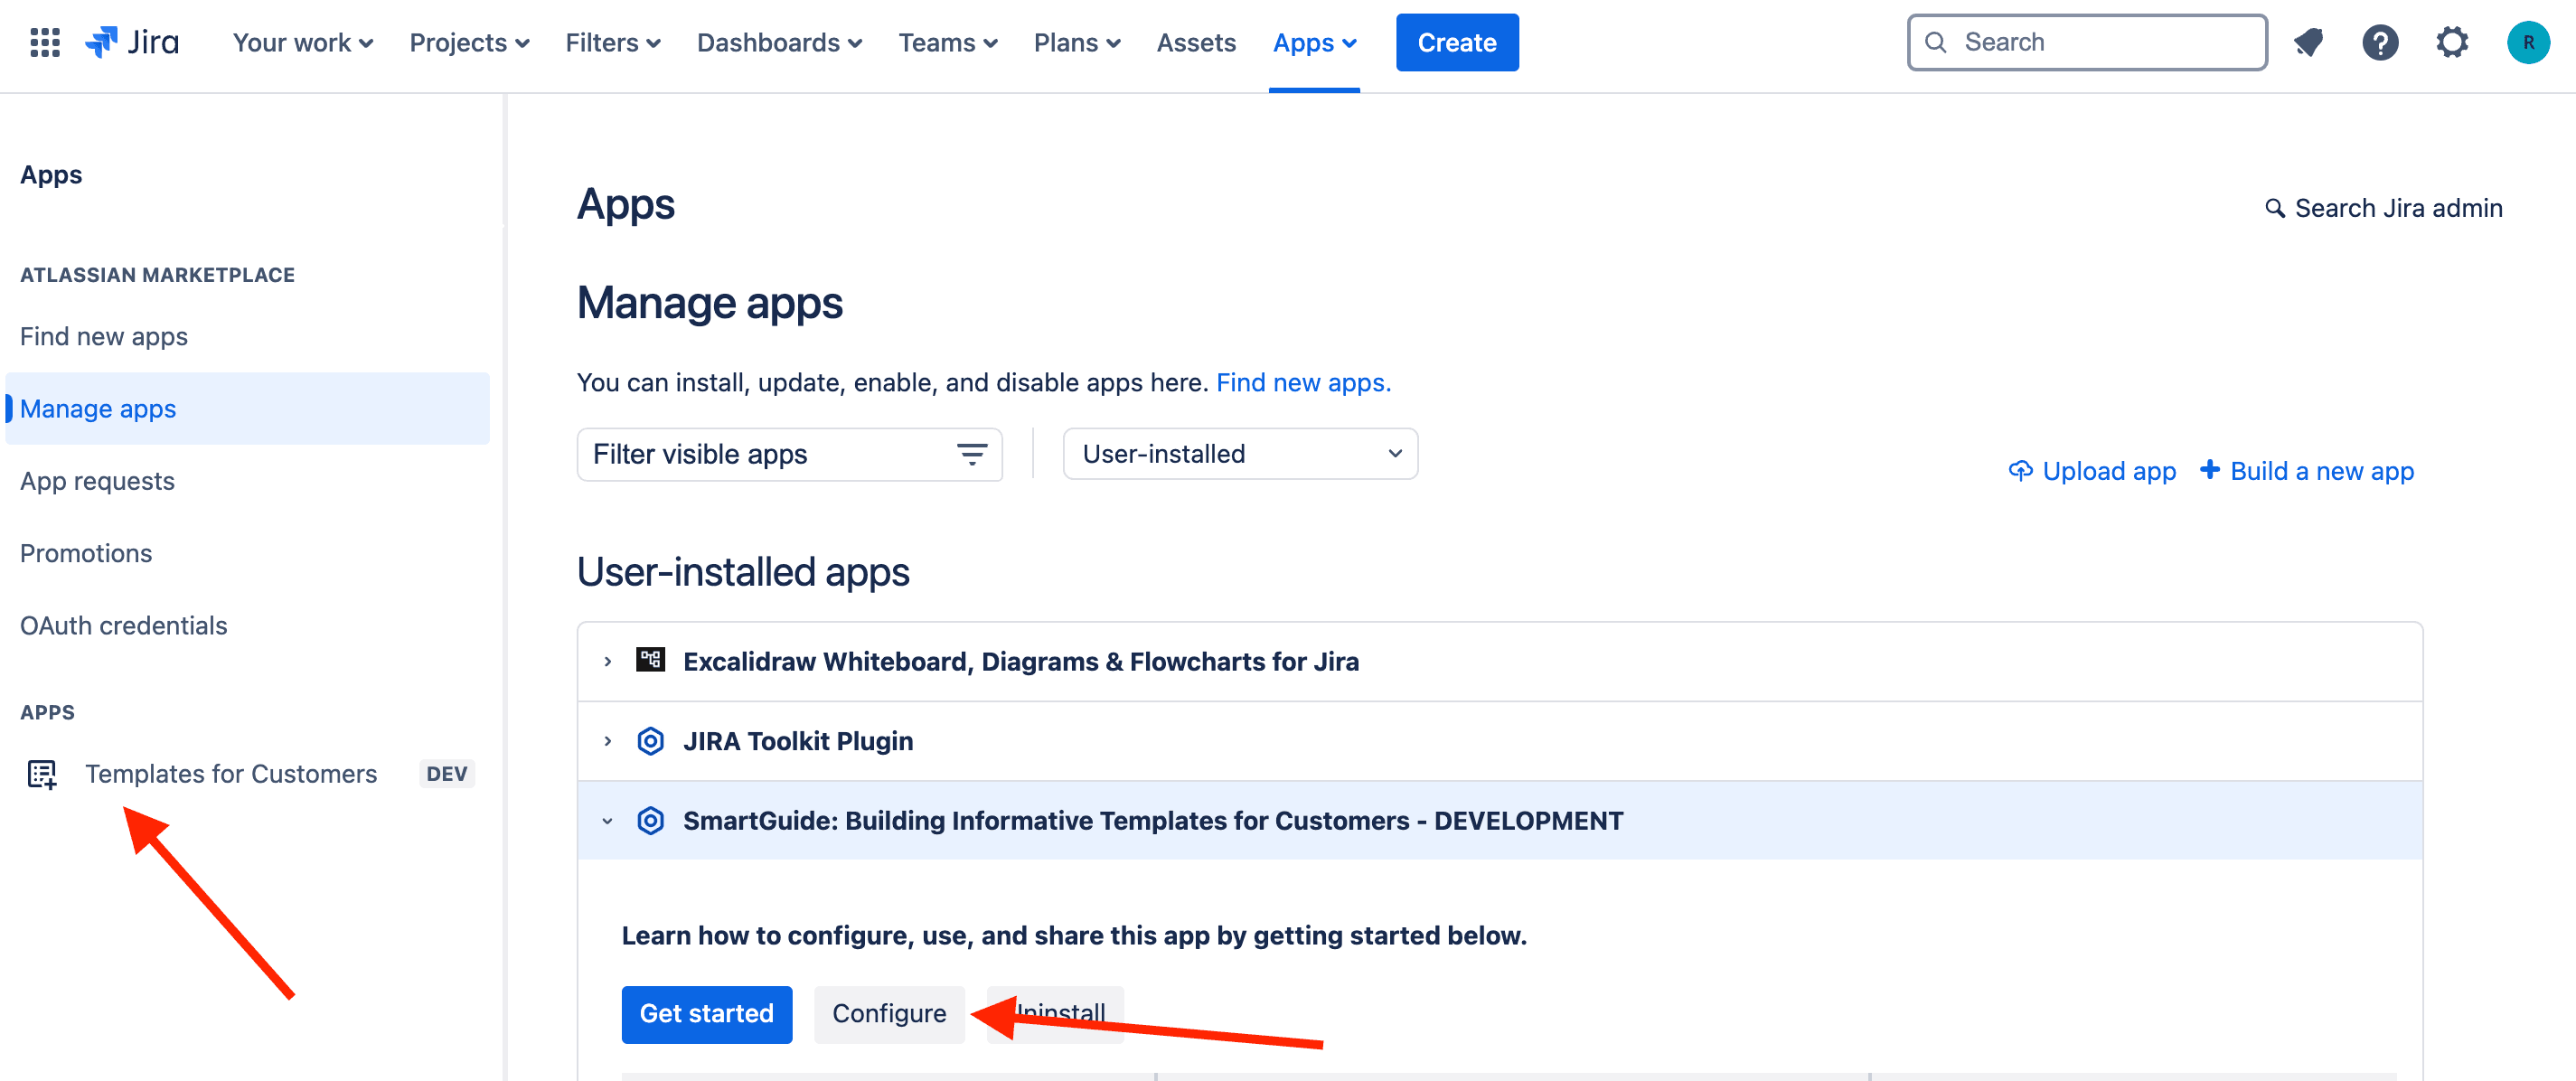2576x1081 pixels.
Task: Open the user profile avatar
Action: (x=2528, y=42)
